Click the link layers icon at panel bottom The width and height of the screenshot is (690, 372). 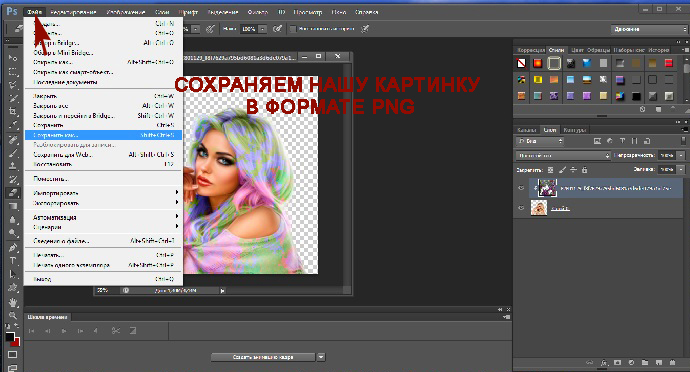pos(590,363)
